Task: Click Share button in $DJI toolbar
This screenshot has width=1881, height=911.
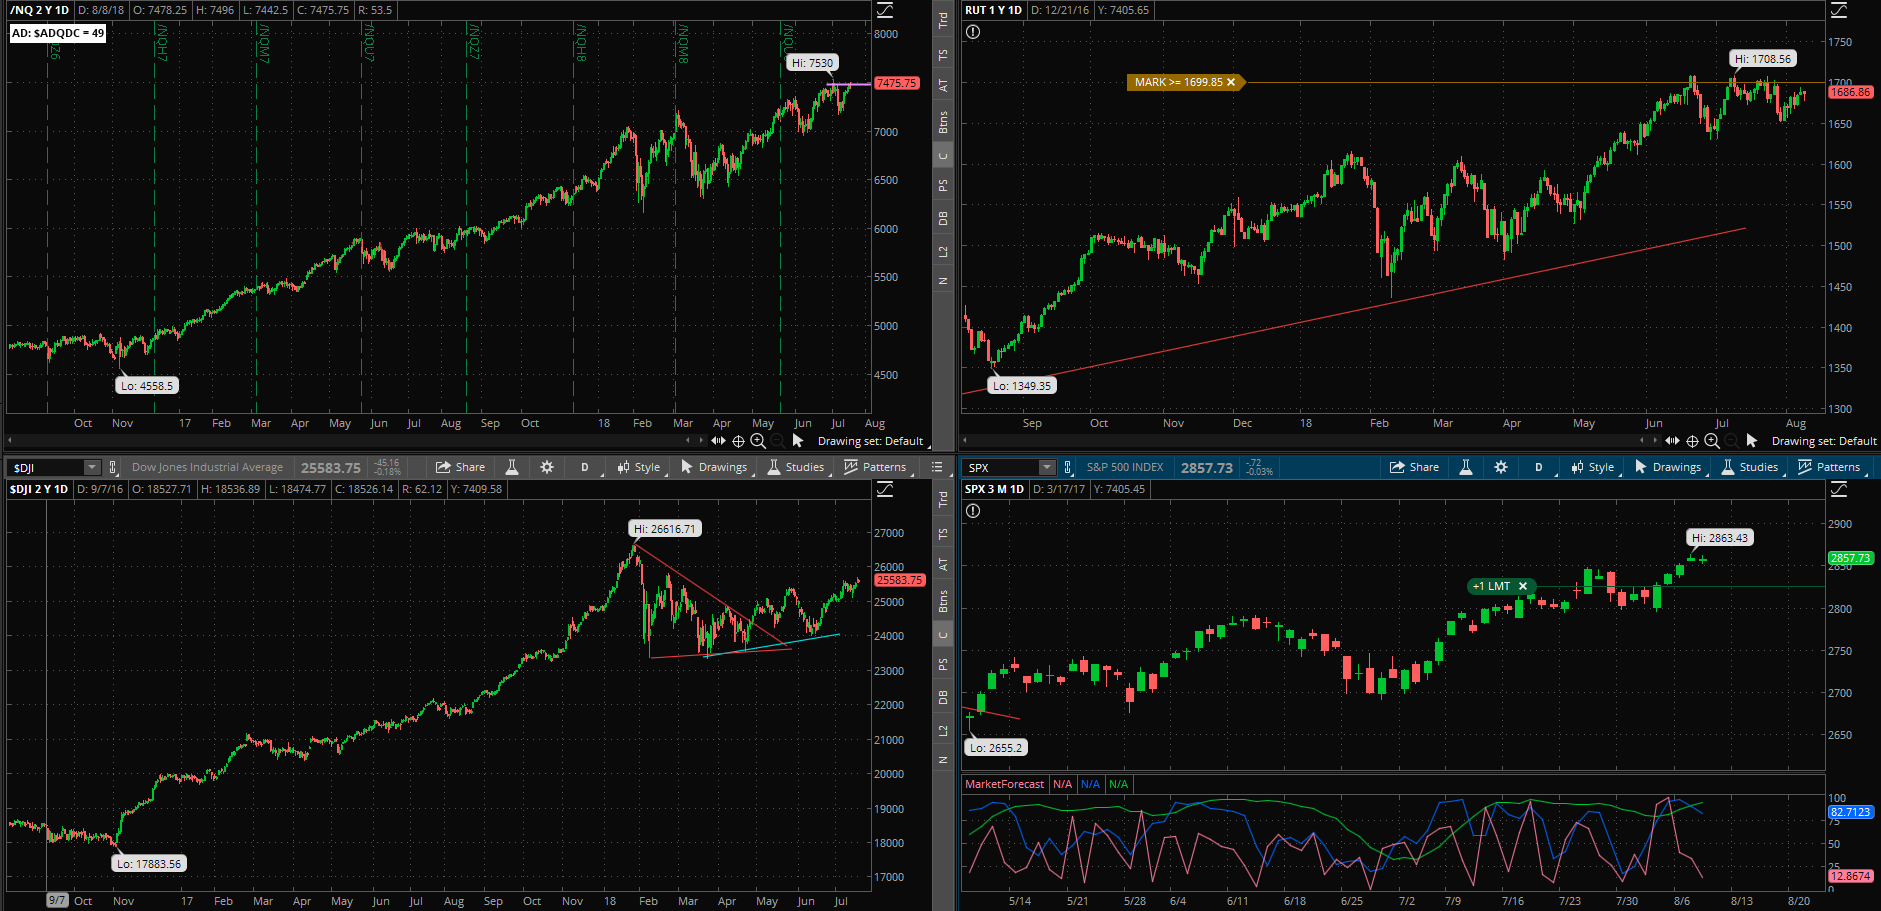Action: [460, 467]
